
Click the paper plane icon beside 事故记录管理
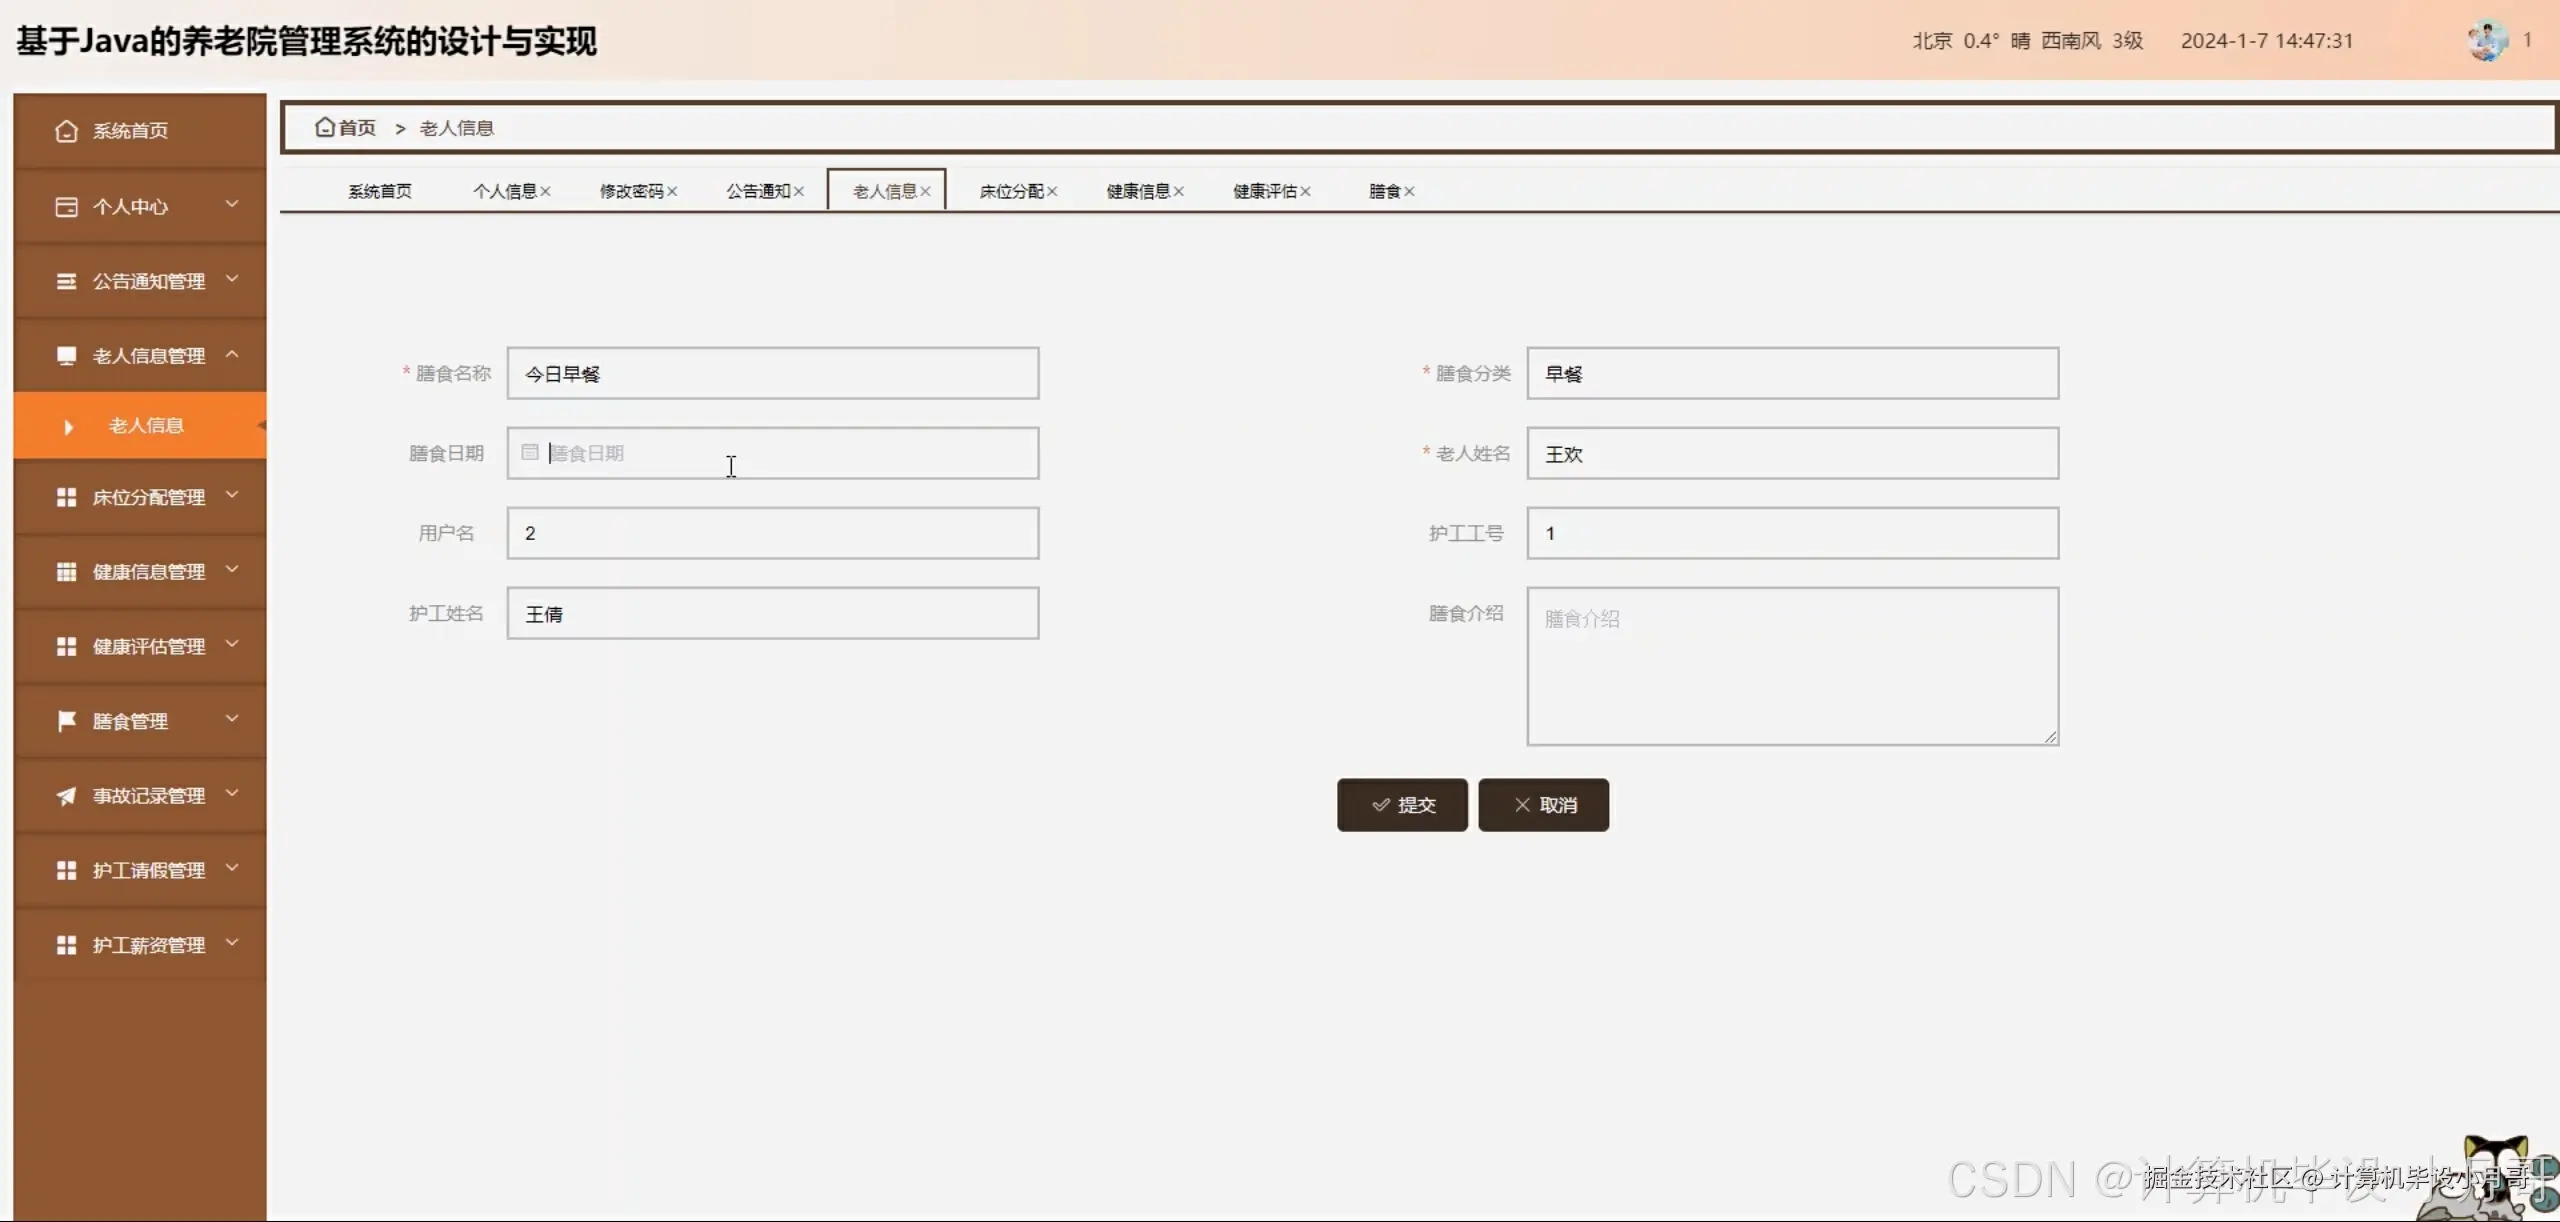[66, 795]
